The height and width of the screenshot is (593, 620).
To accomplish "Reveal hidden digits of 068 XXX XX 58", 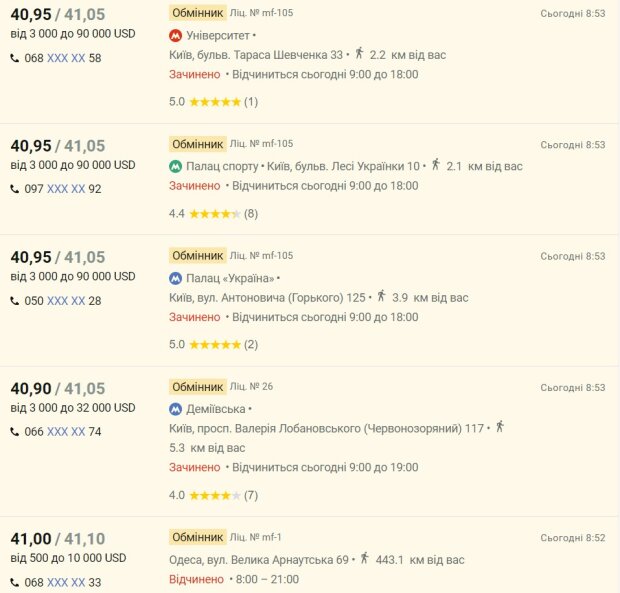I will pyautogui.click(x=66, y=58).
